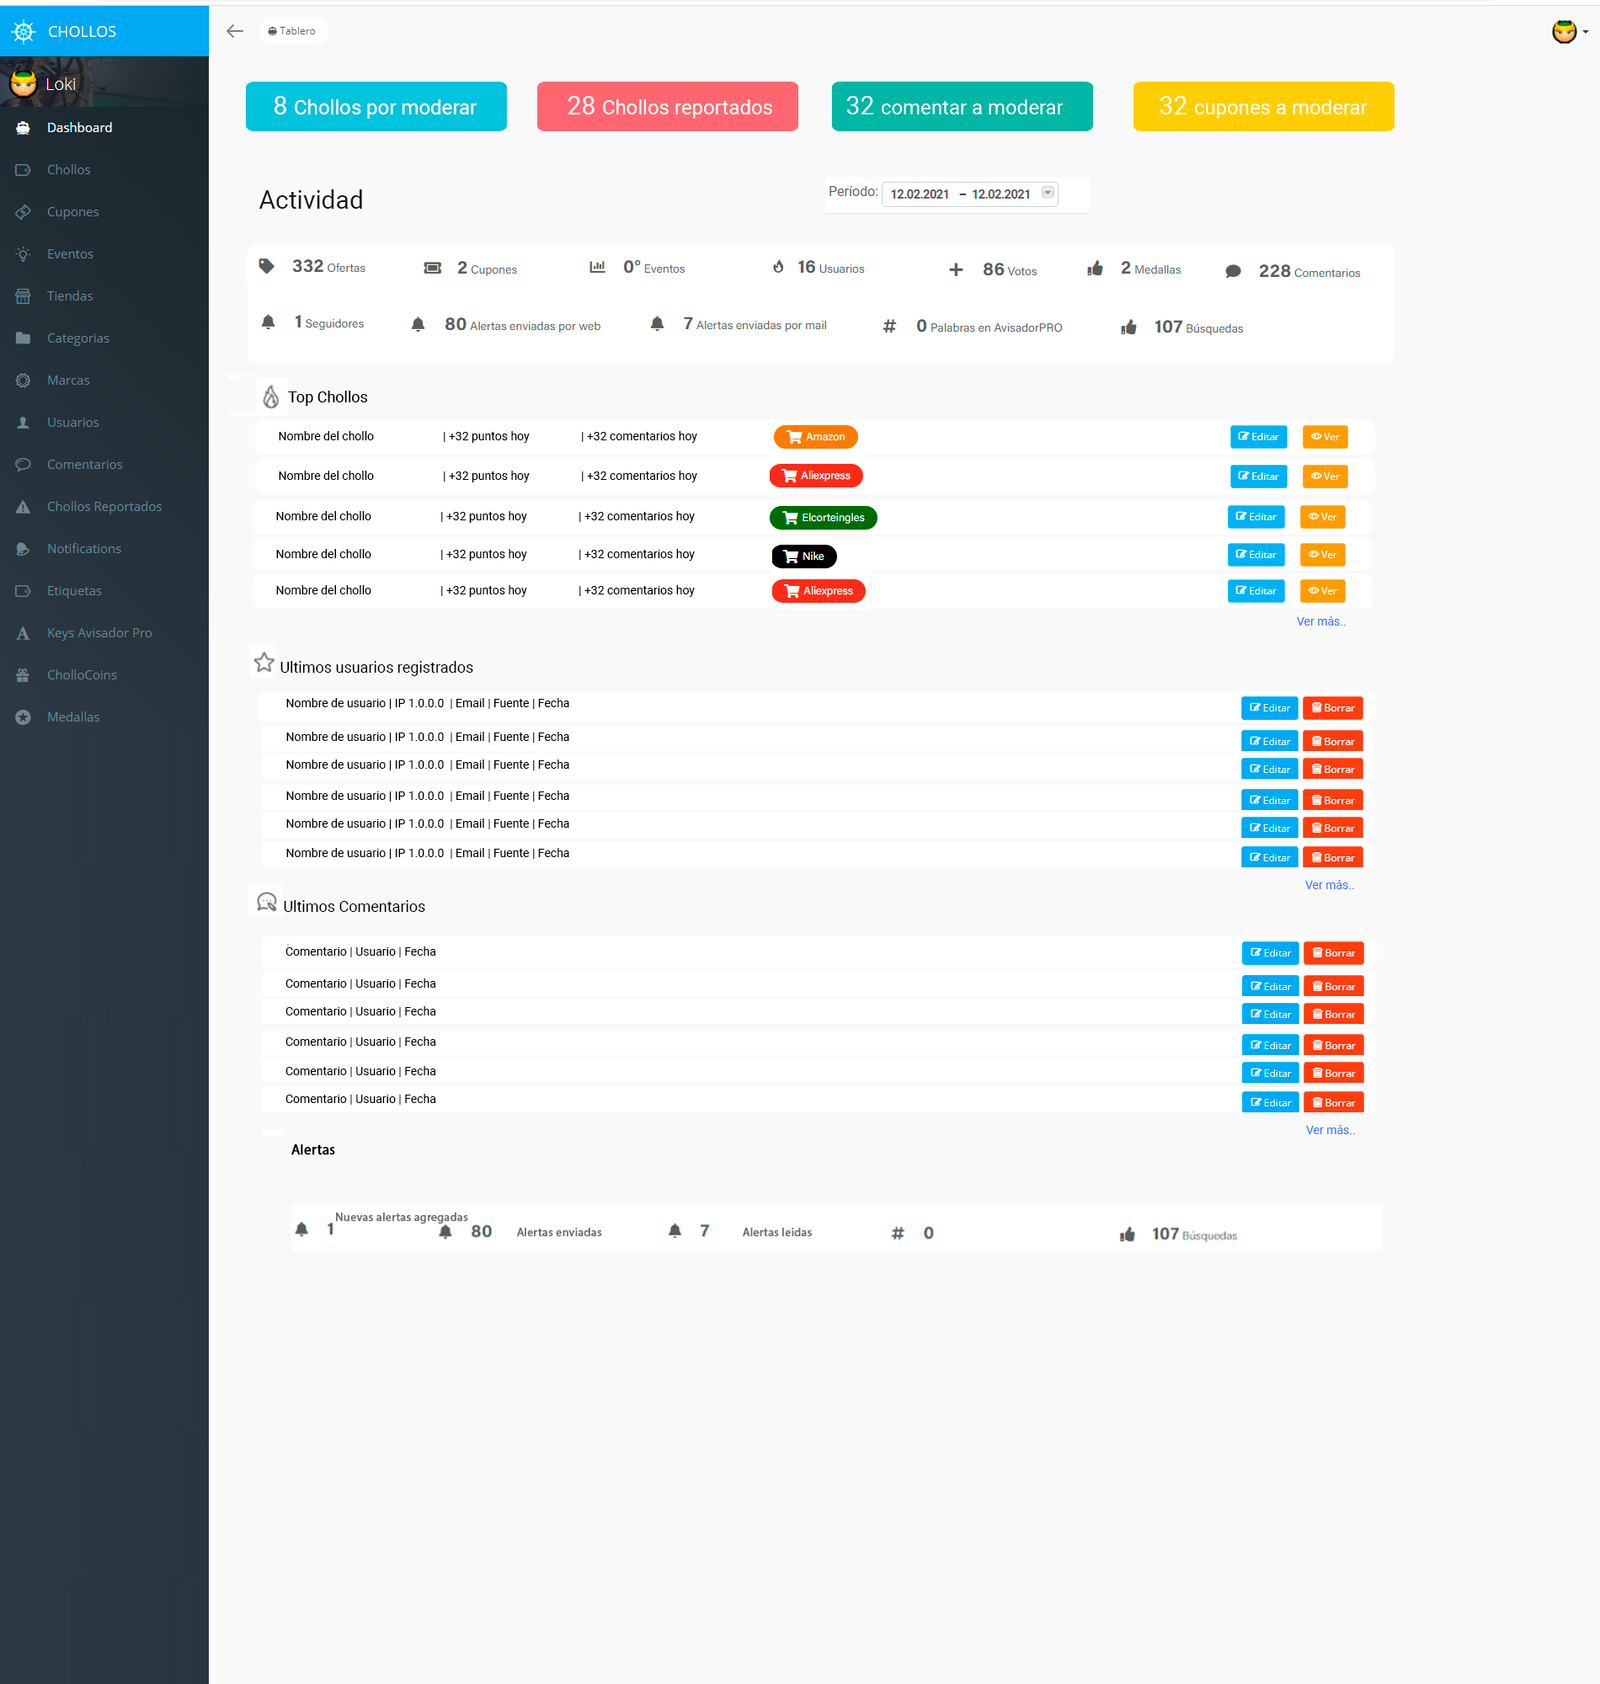This screenshot has width=1600, height=1684.
Task: Open the user avatar menu at top right
Action: tap(1567, 32)
